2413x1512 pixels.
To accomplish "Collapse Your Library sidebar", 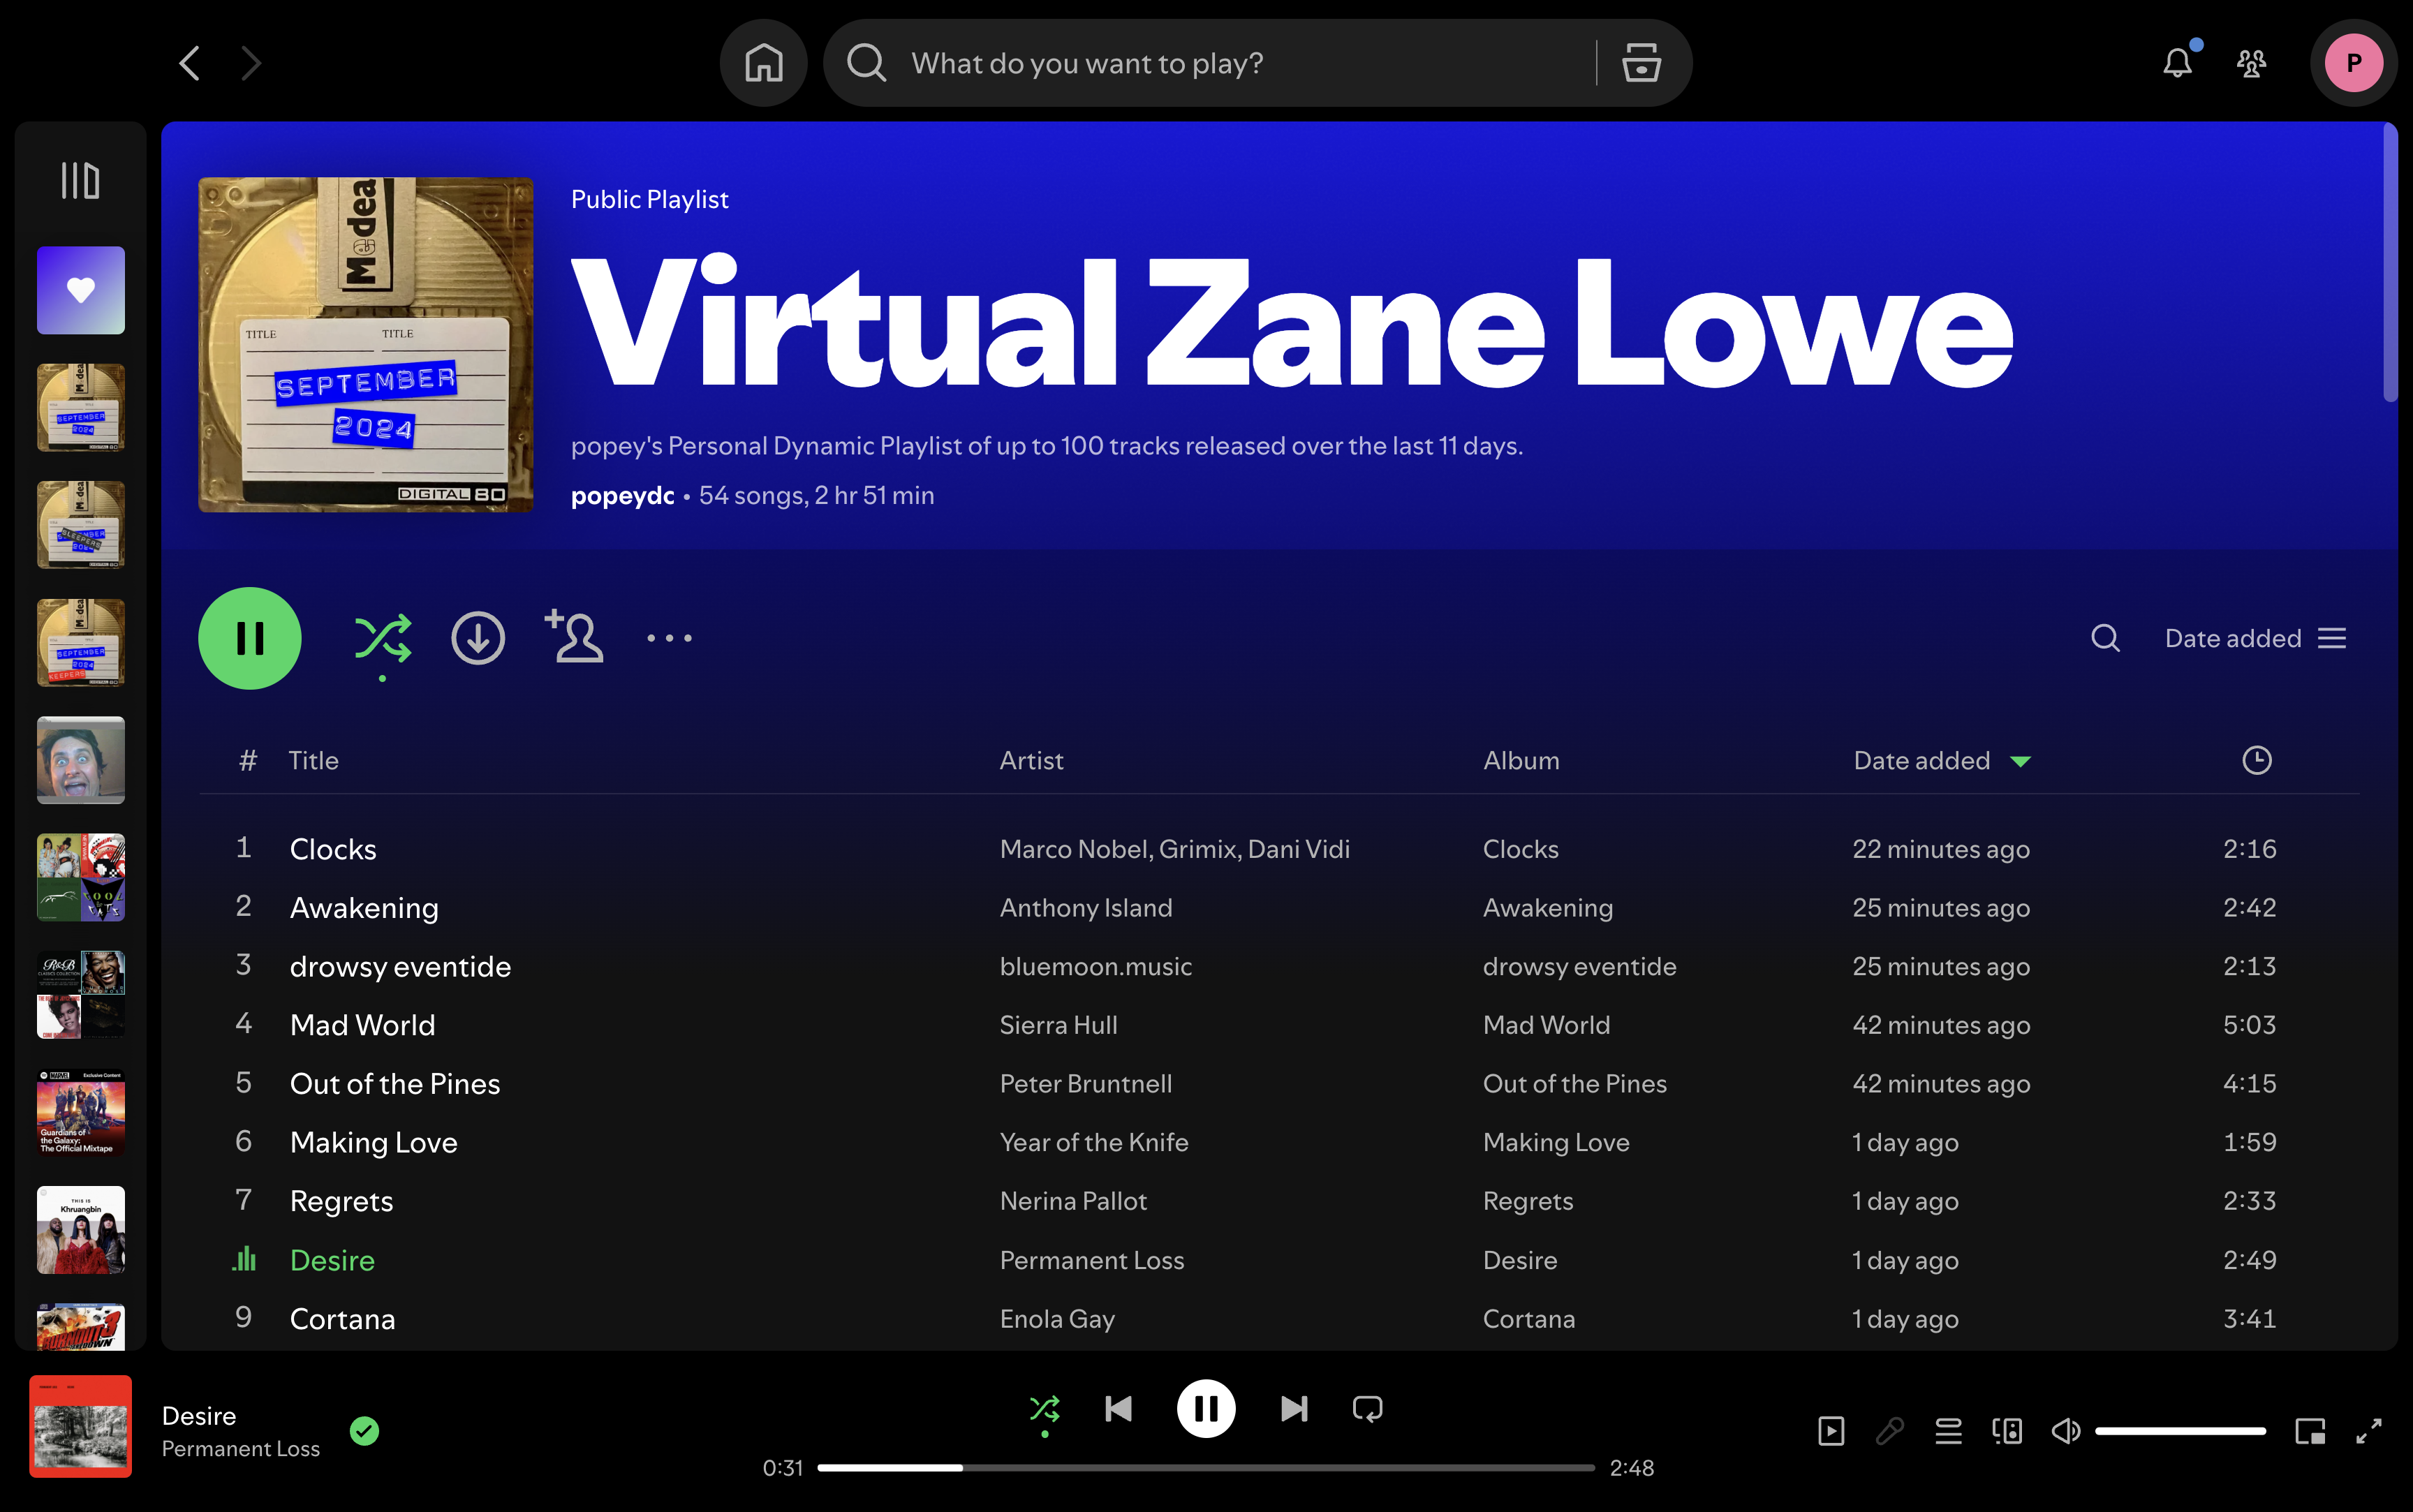I will tap(80, 180).
